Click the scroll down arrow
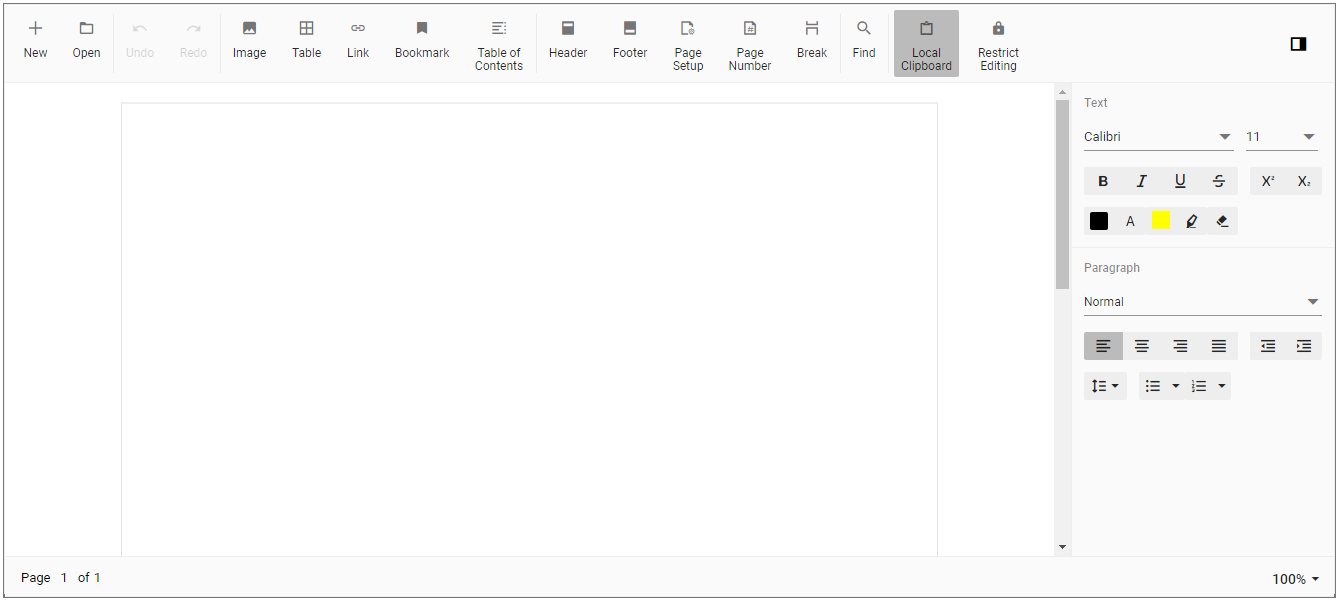This screenshot has width=1338, height=602. pyautogui.click(x=1062, y=547)
